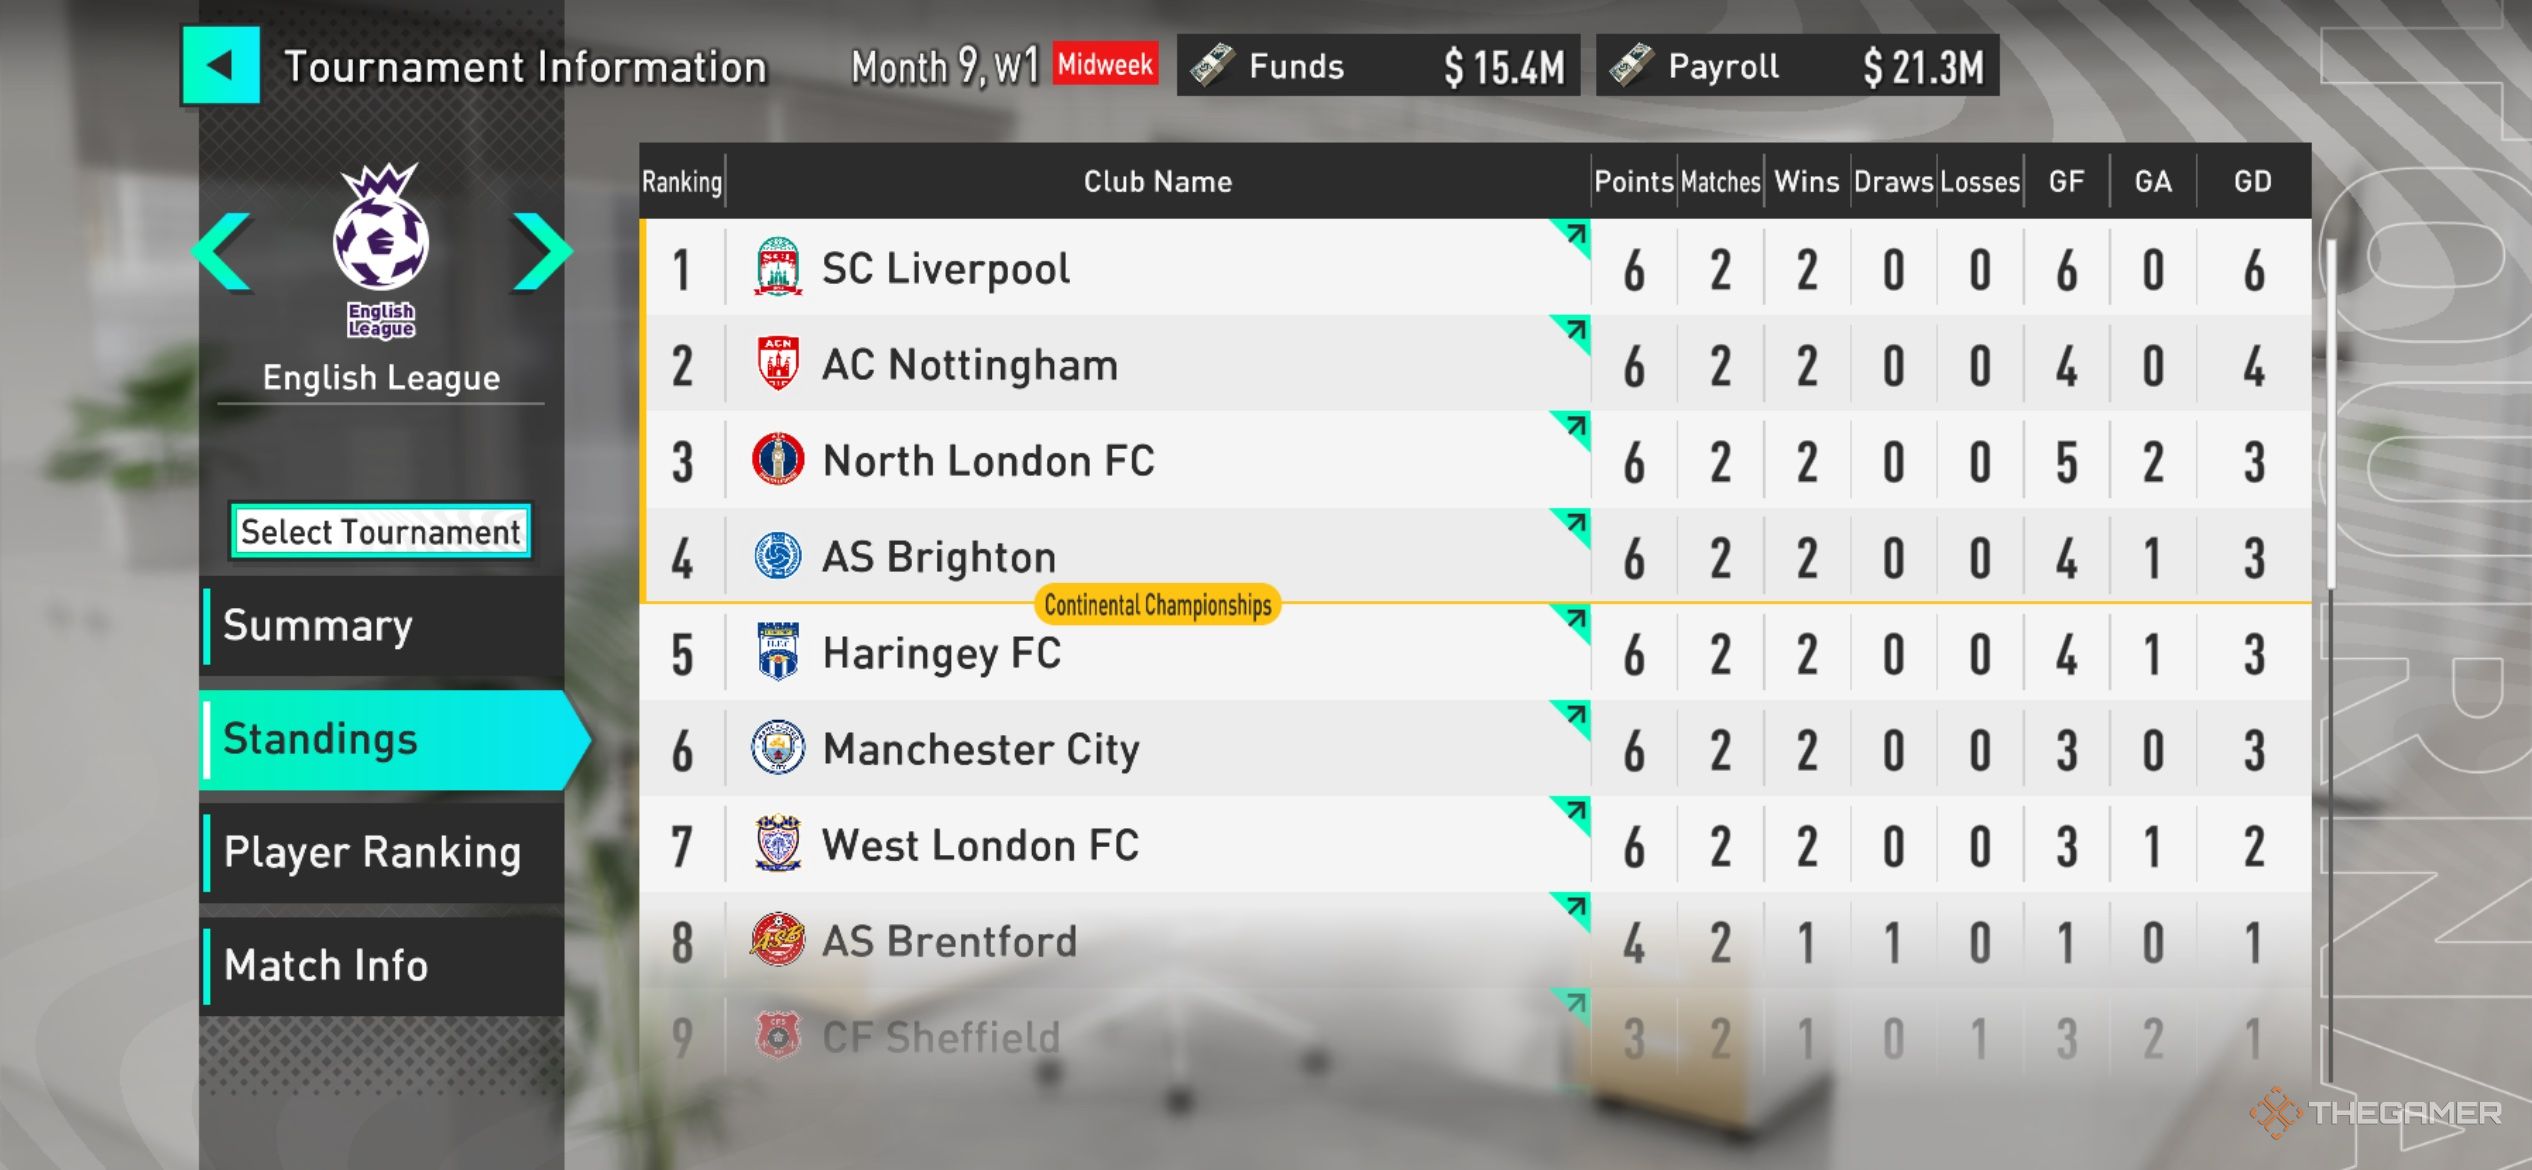This screenshot has width=2532, height=1170.
Task: Open the Match Info tab
Action: pos(382,965)
